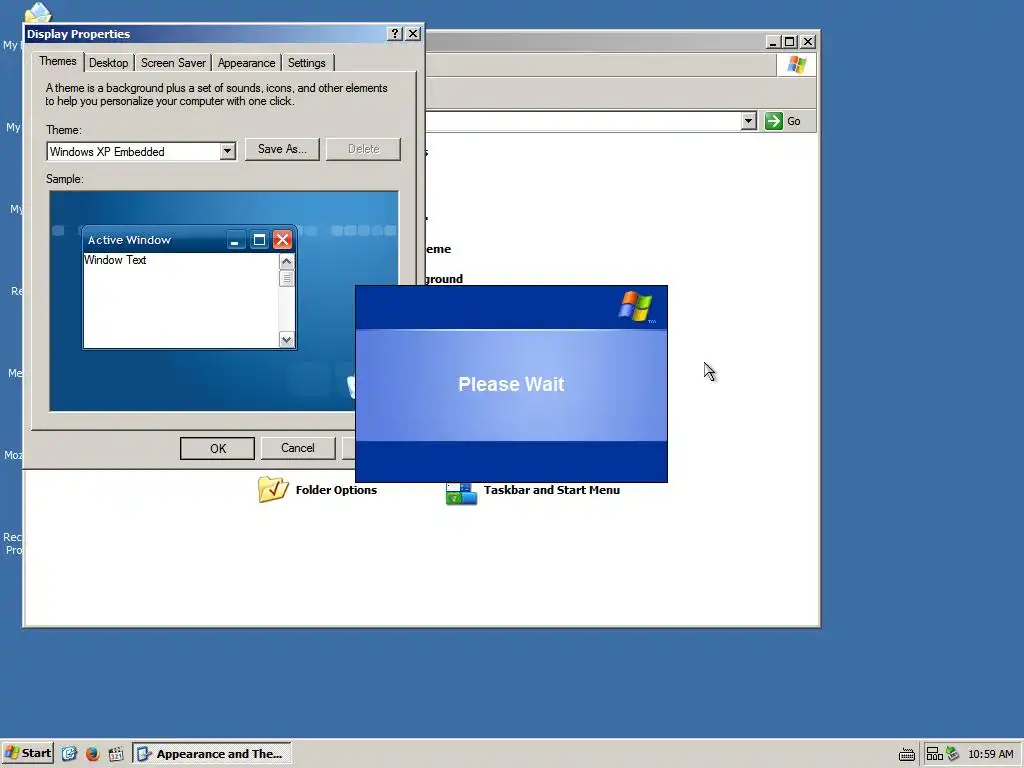Expand the address bar dropdown arrow

[748, 121]
